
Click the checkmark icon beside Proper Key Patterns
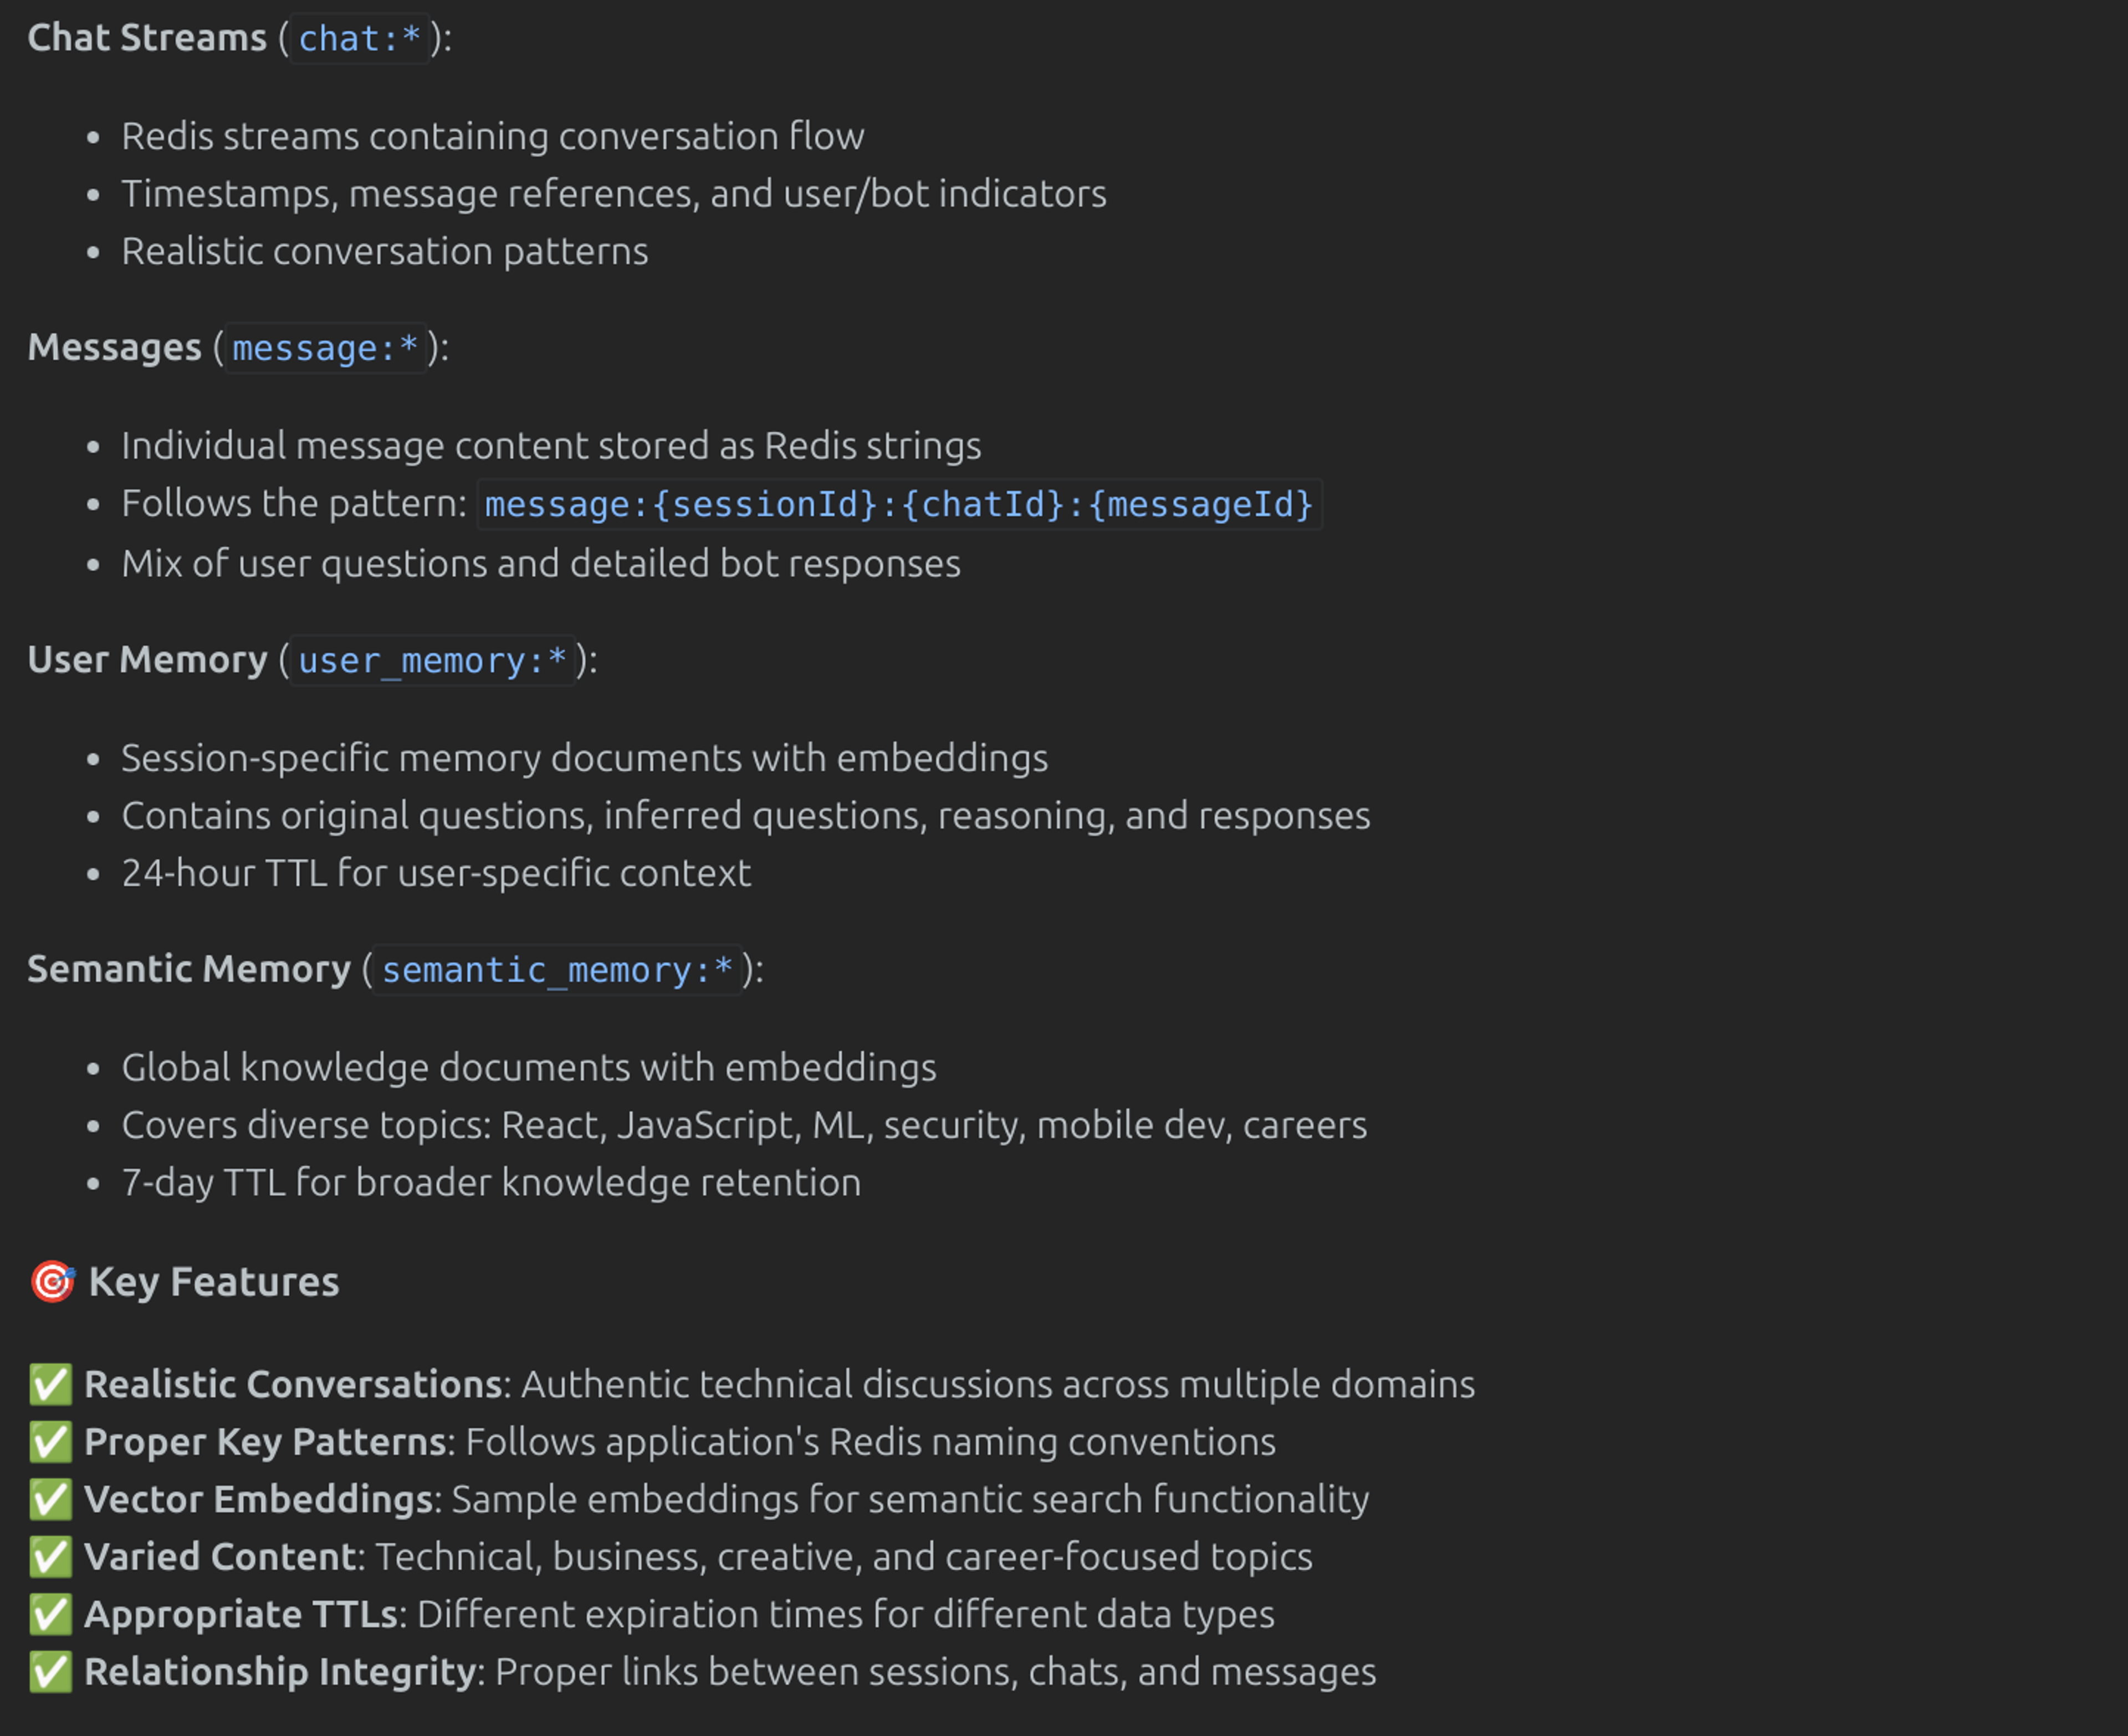[x=50, y=1442]
